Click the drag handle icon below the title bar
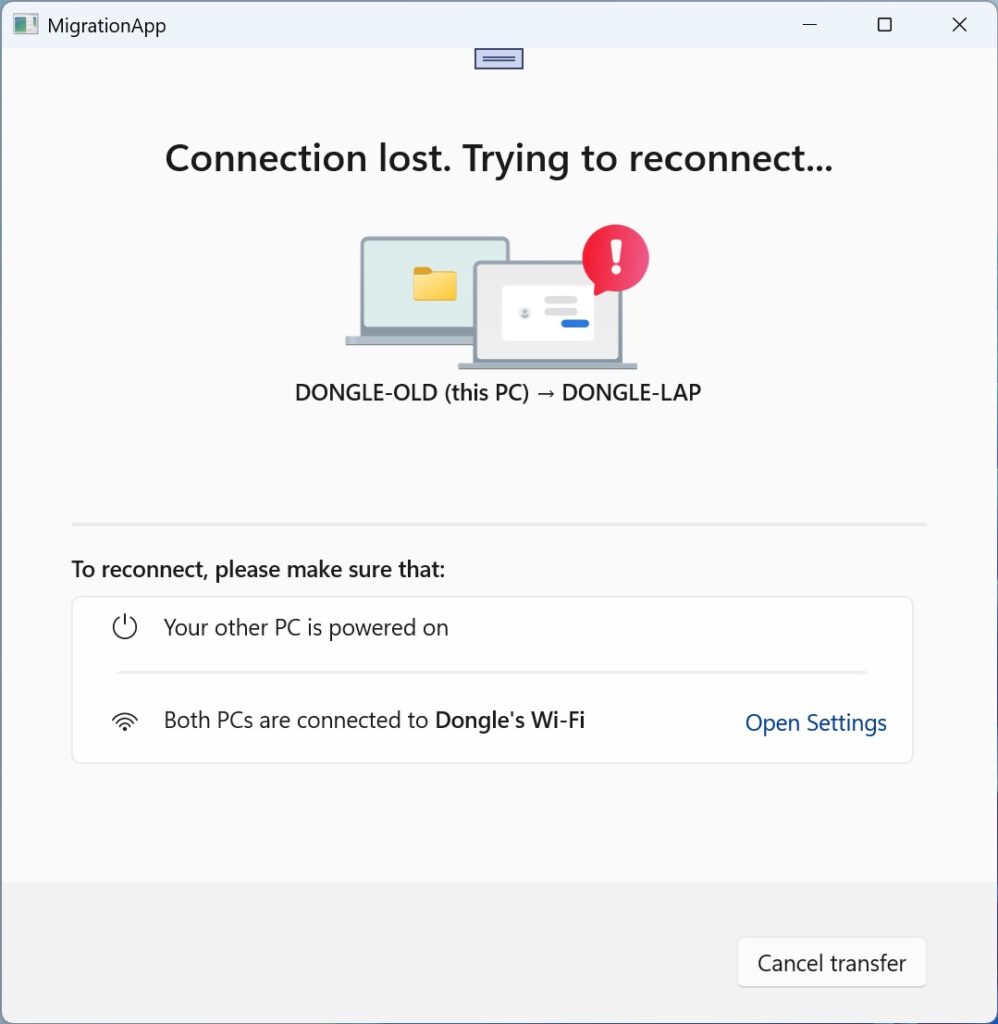The width and height of the screenshot is (998, 1024). [x=498, y=58]
